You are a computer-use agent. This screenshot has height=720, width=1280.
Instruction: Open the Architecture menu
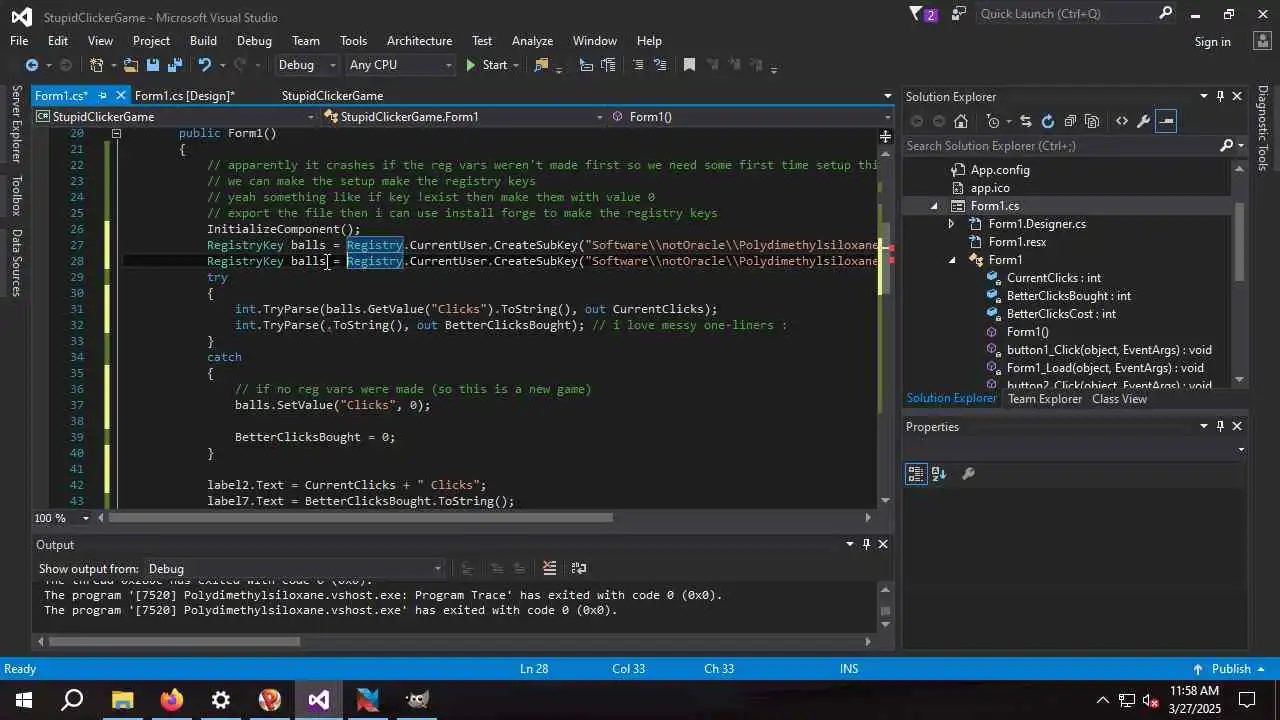[x=419, y=41]
